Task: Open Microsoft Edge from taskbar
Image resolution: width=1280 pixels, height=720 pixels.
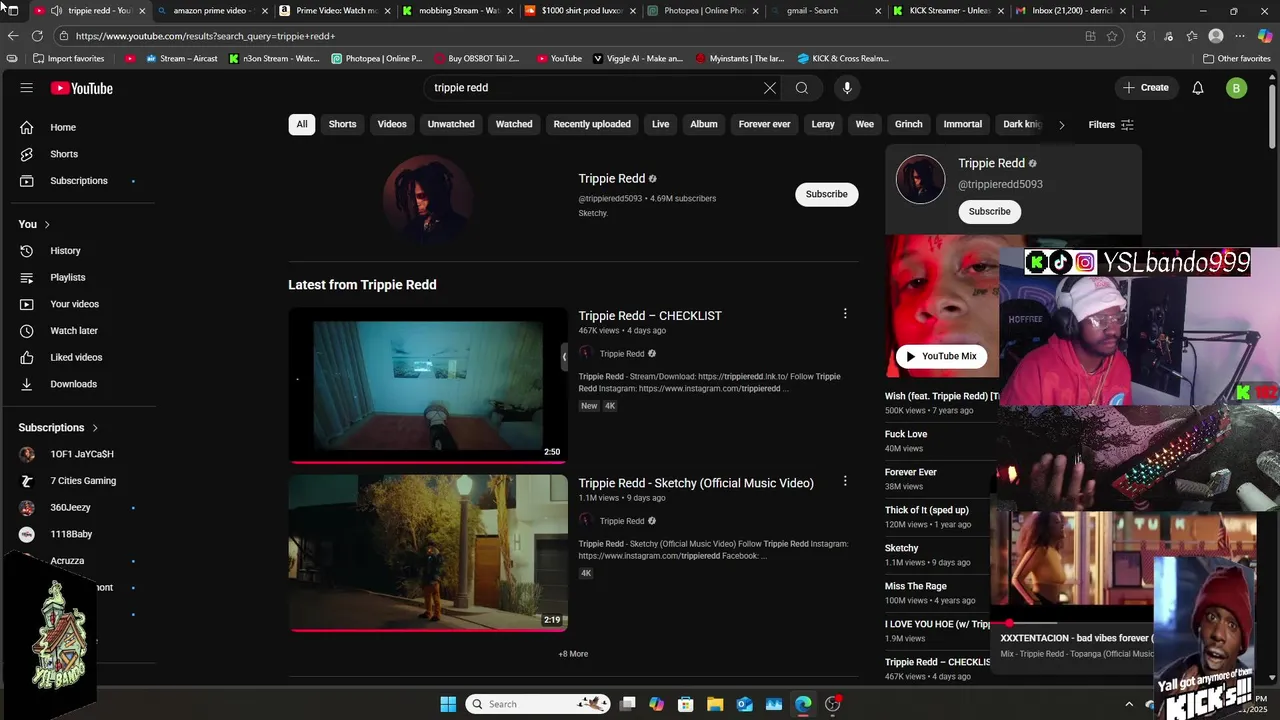Action: click(x=803, y=704)
